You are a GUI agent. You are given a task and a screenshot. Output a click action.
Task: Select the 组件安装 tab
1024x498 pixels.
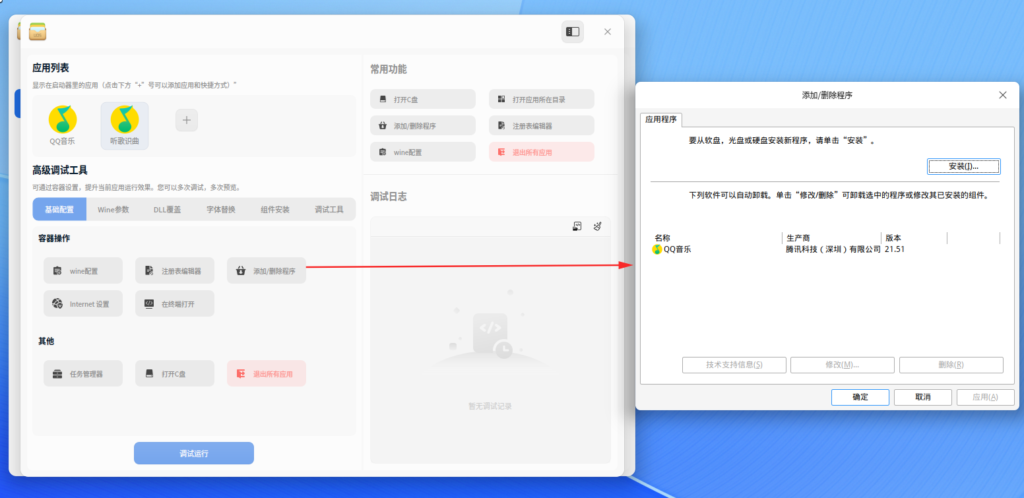[x=275, y=210]
